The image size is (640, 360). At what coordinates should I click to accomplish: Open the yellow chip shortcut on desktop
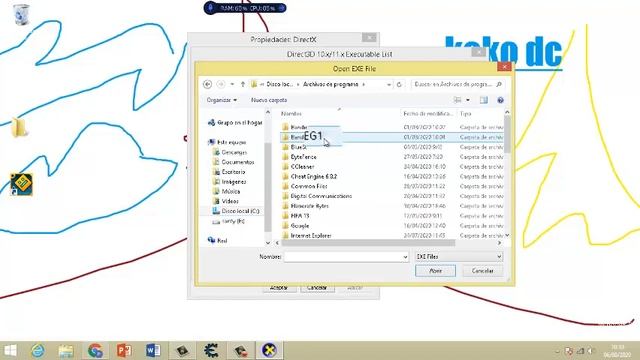21,184
